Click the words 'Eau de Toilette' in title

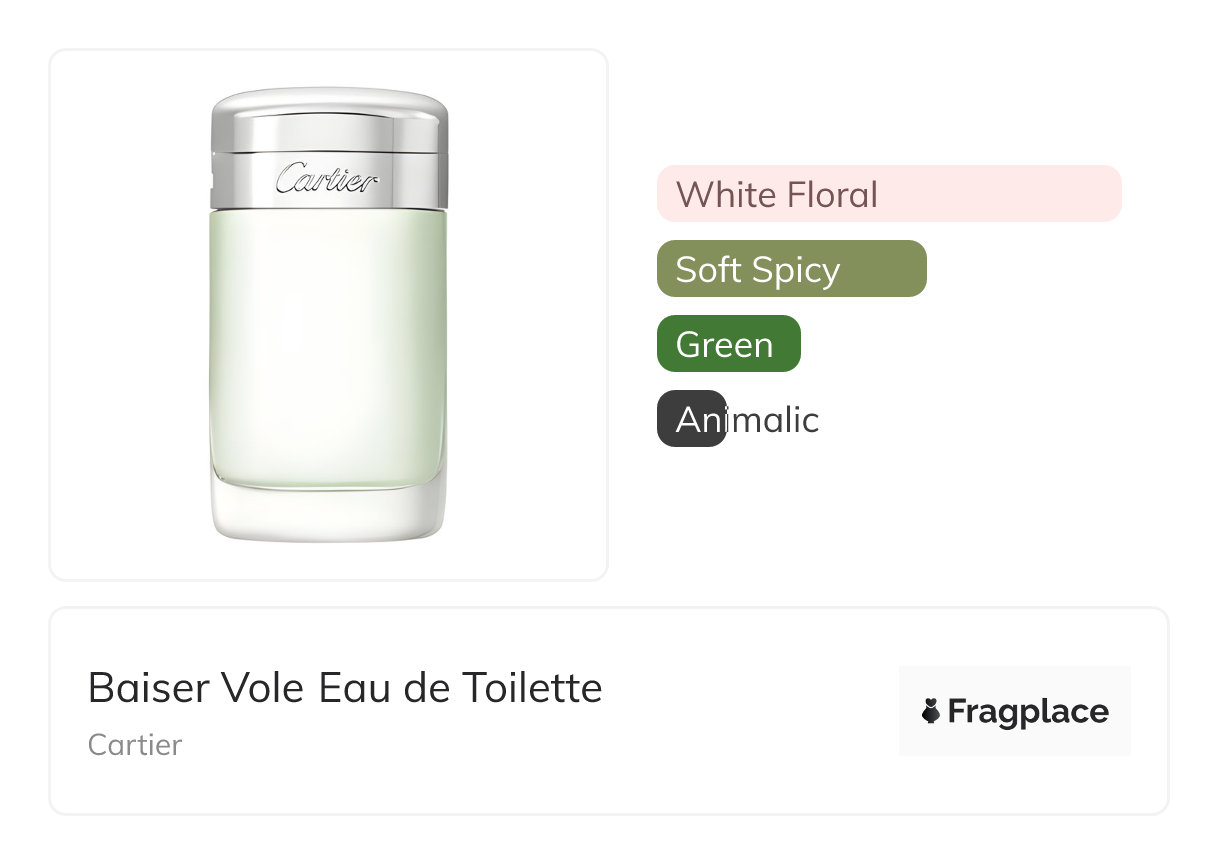pos(461,688)
